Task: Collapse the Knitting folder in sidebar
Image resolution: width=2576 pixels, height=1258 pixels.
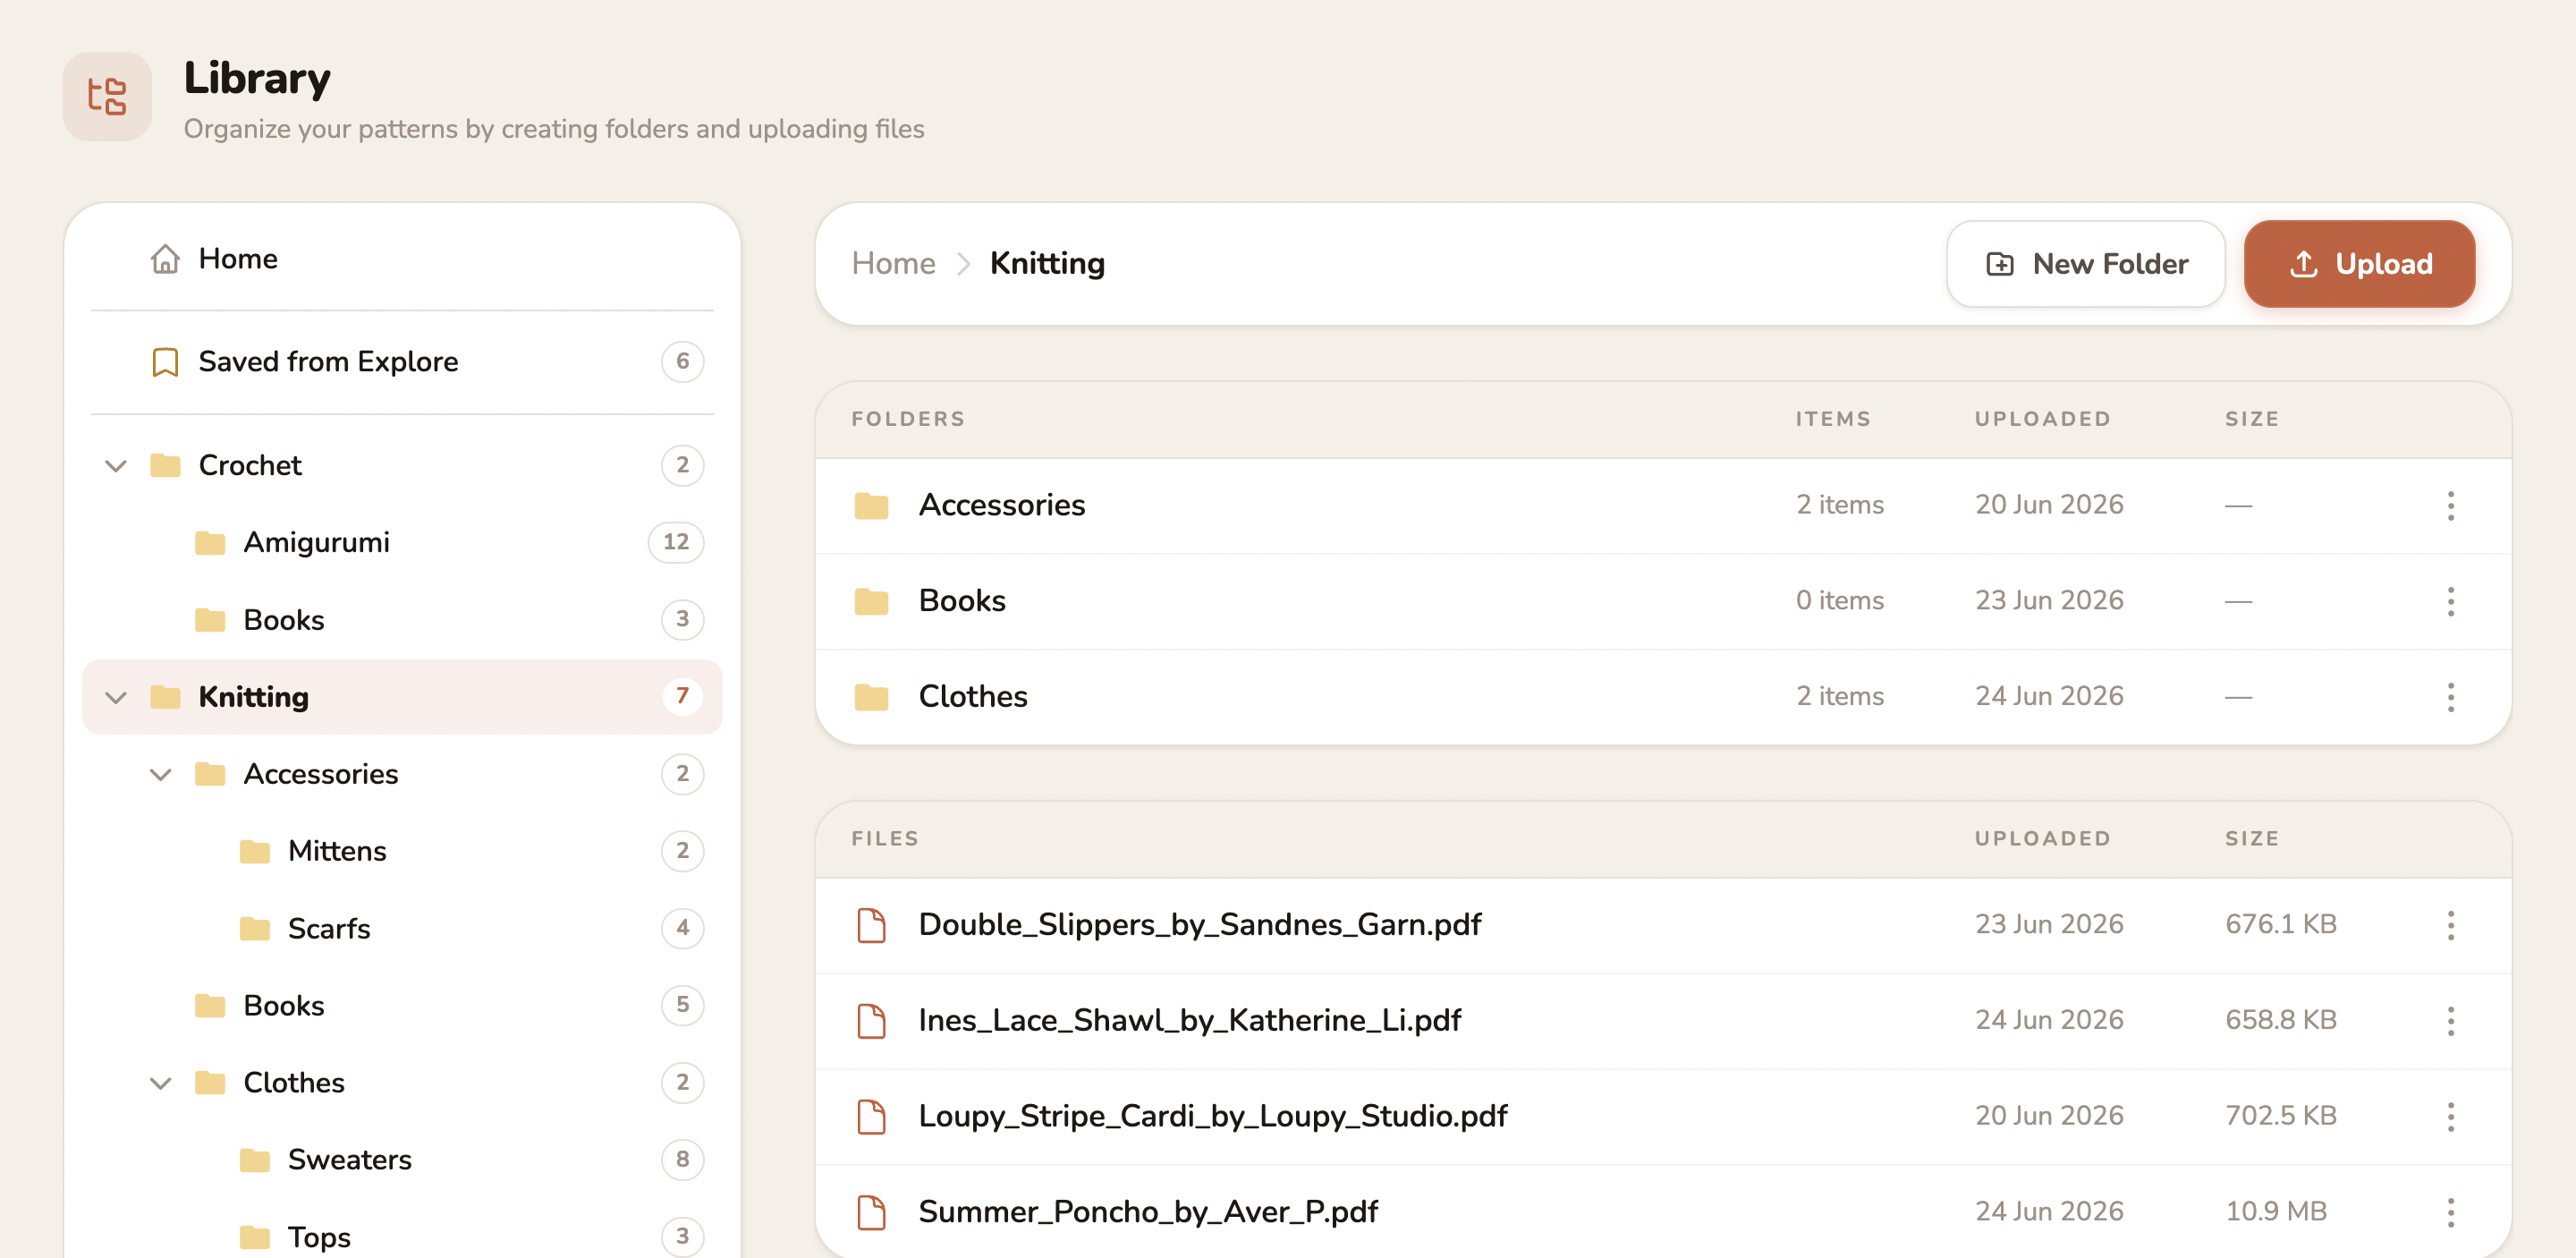Action: pos(116,697)
